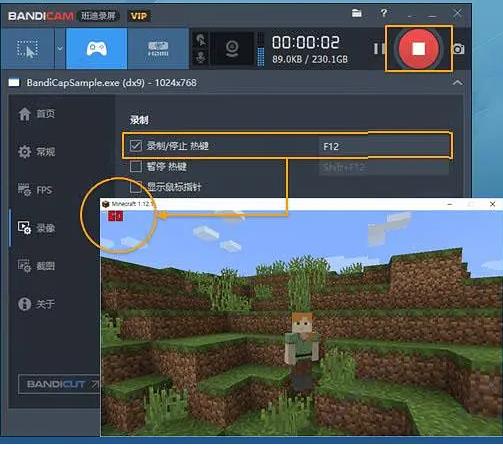Open the 截图 image settings tab
Screen dimensions: 503x449
click(x=37, y=266)
